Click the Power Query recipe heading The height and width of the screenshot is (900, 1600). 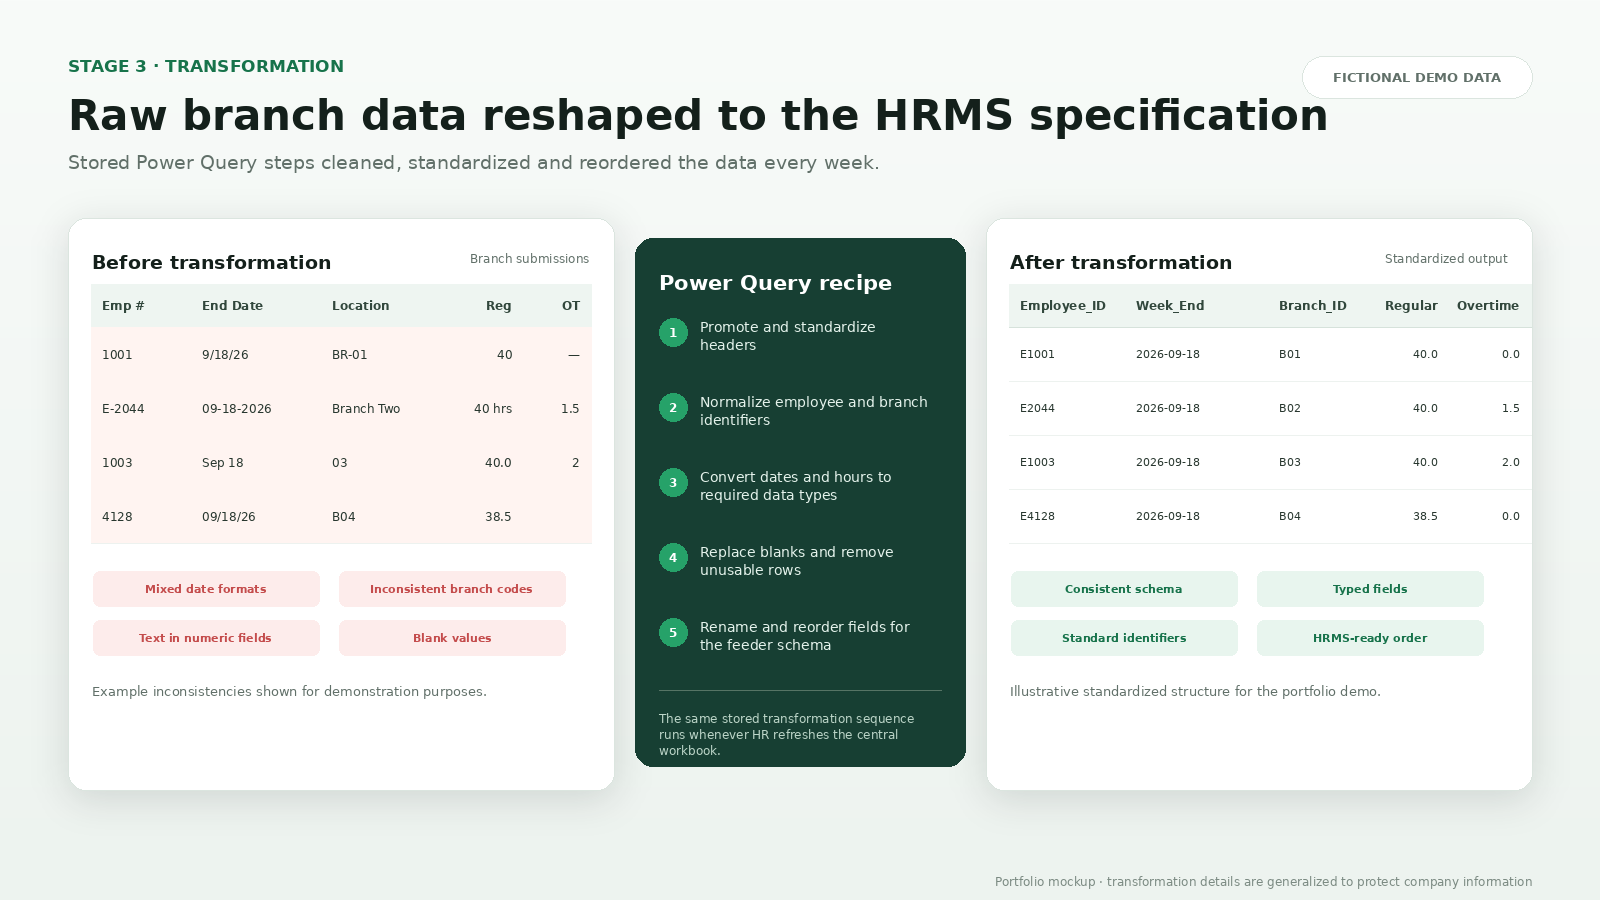775,283
